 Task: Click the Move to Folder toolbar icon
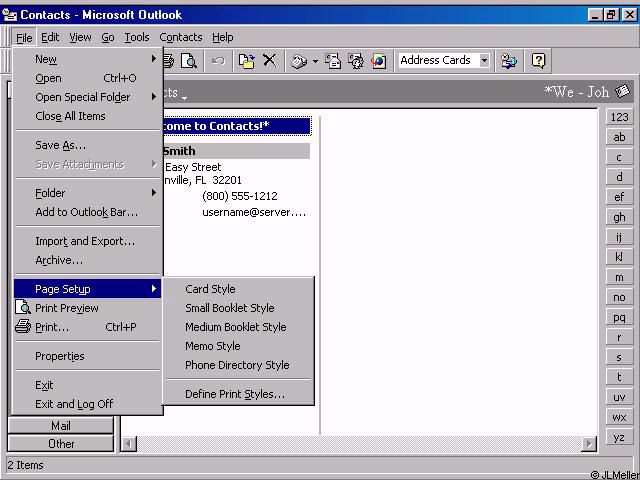click(247, 61)
